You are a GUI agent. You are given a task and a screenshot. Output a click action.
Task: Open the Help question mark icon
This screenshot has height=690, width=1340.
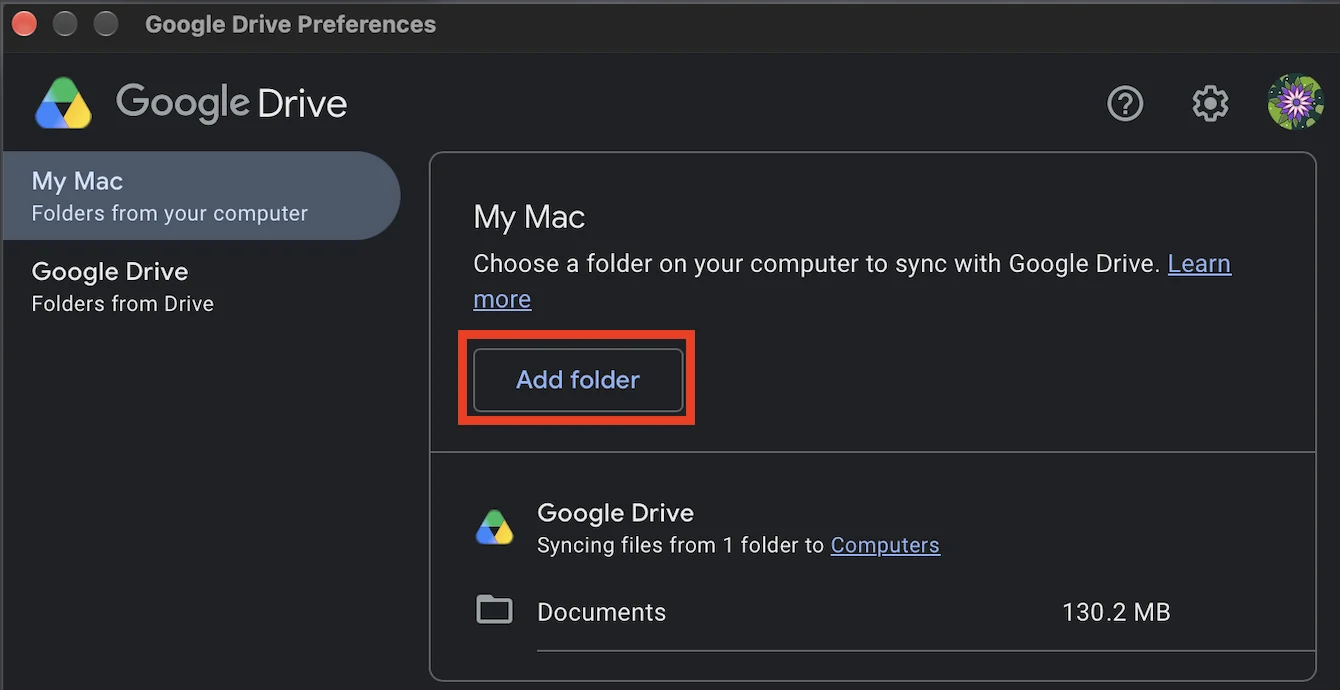point(1125,103)
